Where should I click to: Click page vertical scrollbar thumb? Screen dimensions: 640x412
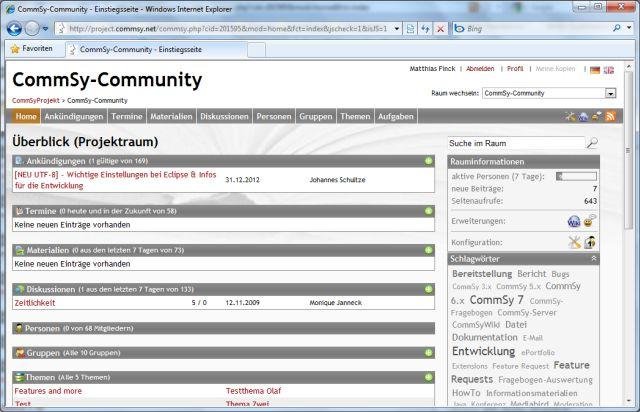[629, 150]
